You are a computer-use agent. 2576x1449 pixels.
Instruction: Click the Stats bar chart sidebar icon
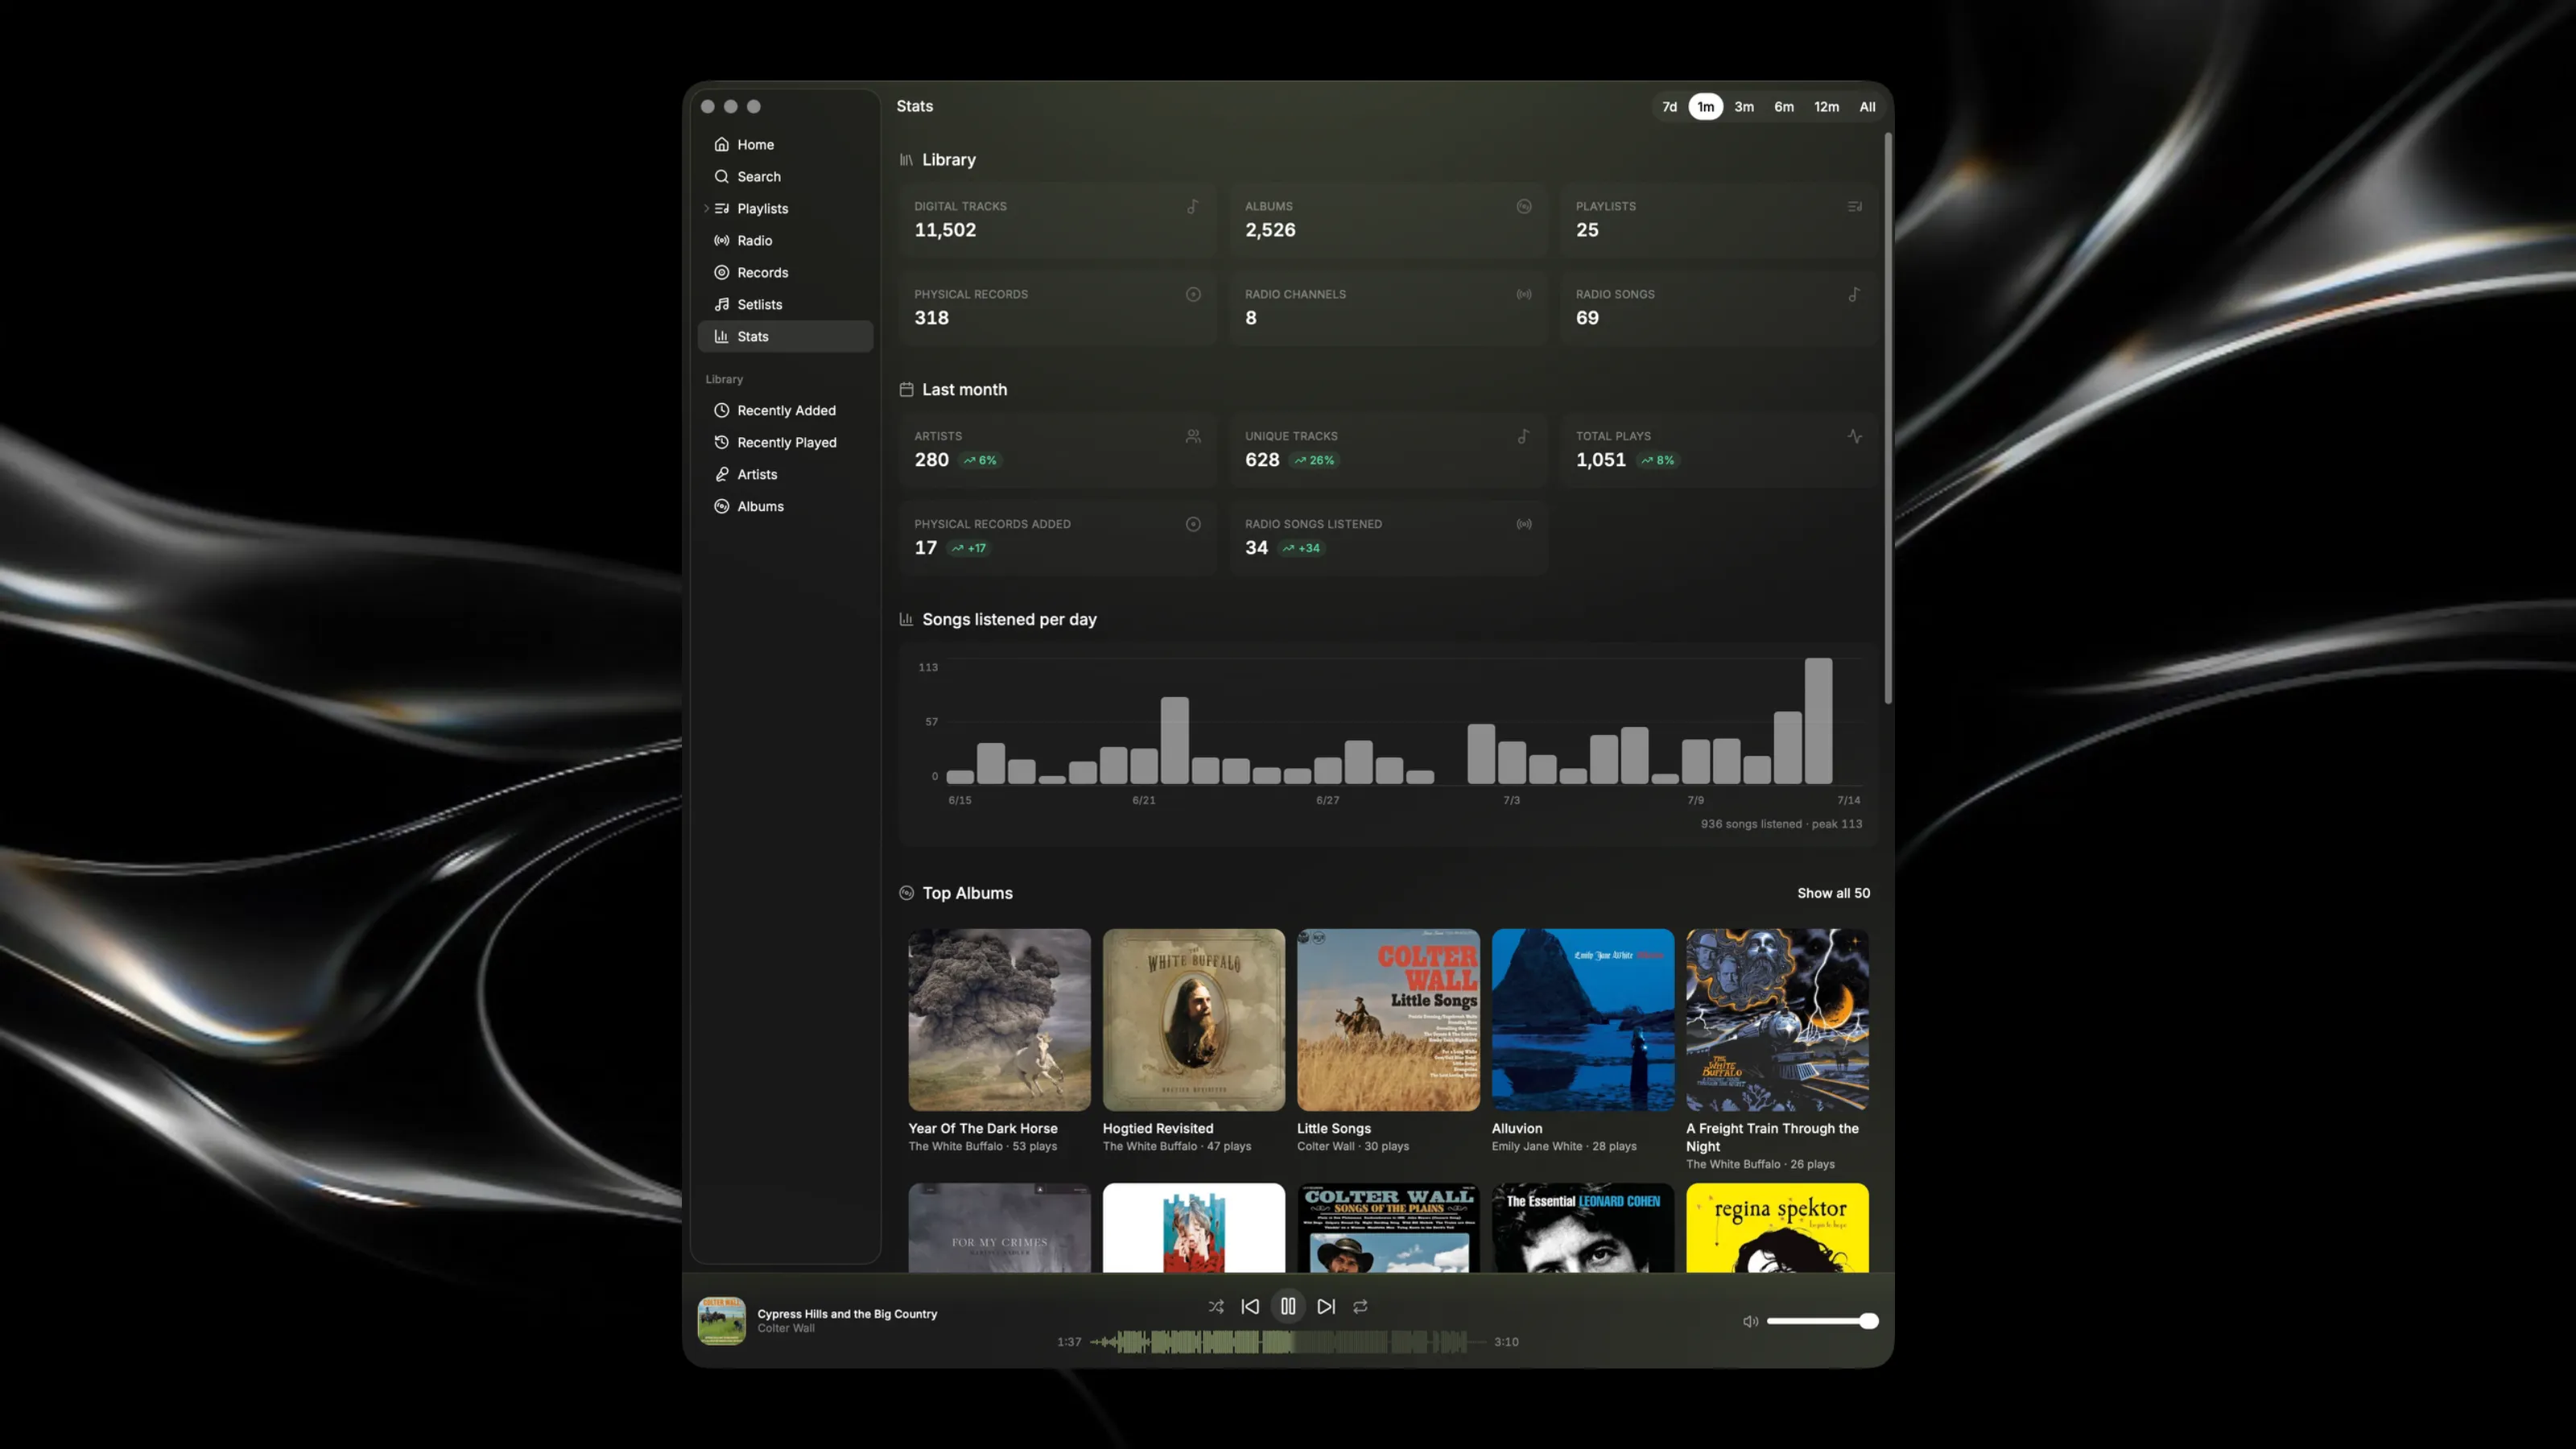tap(721, 337)
